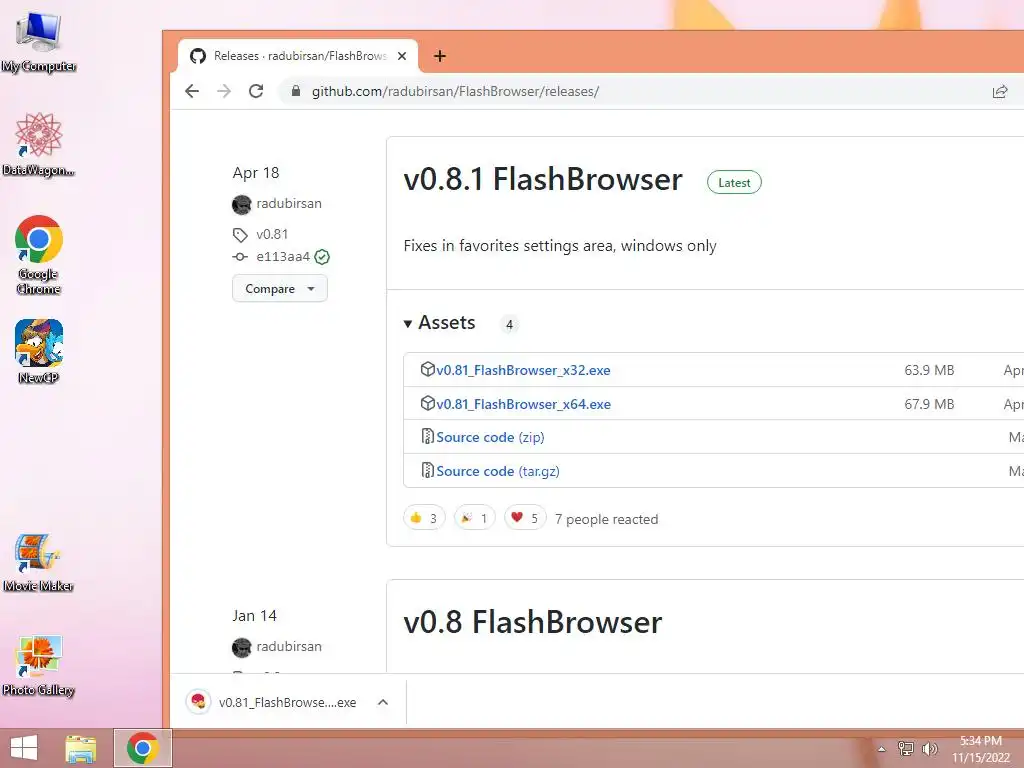Screen dimensions: 1024x768
Task: Open Photo Gallery desktop shortcut
Action: pos(39,665)
